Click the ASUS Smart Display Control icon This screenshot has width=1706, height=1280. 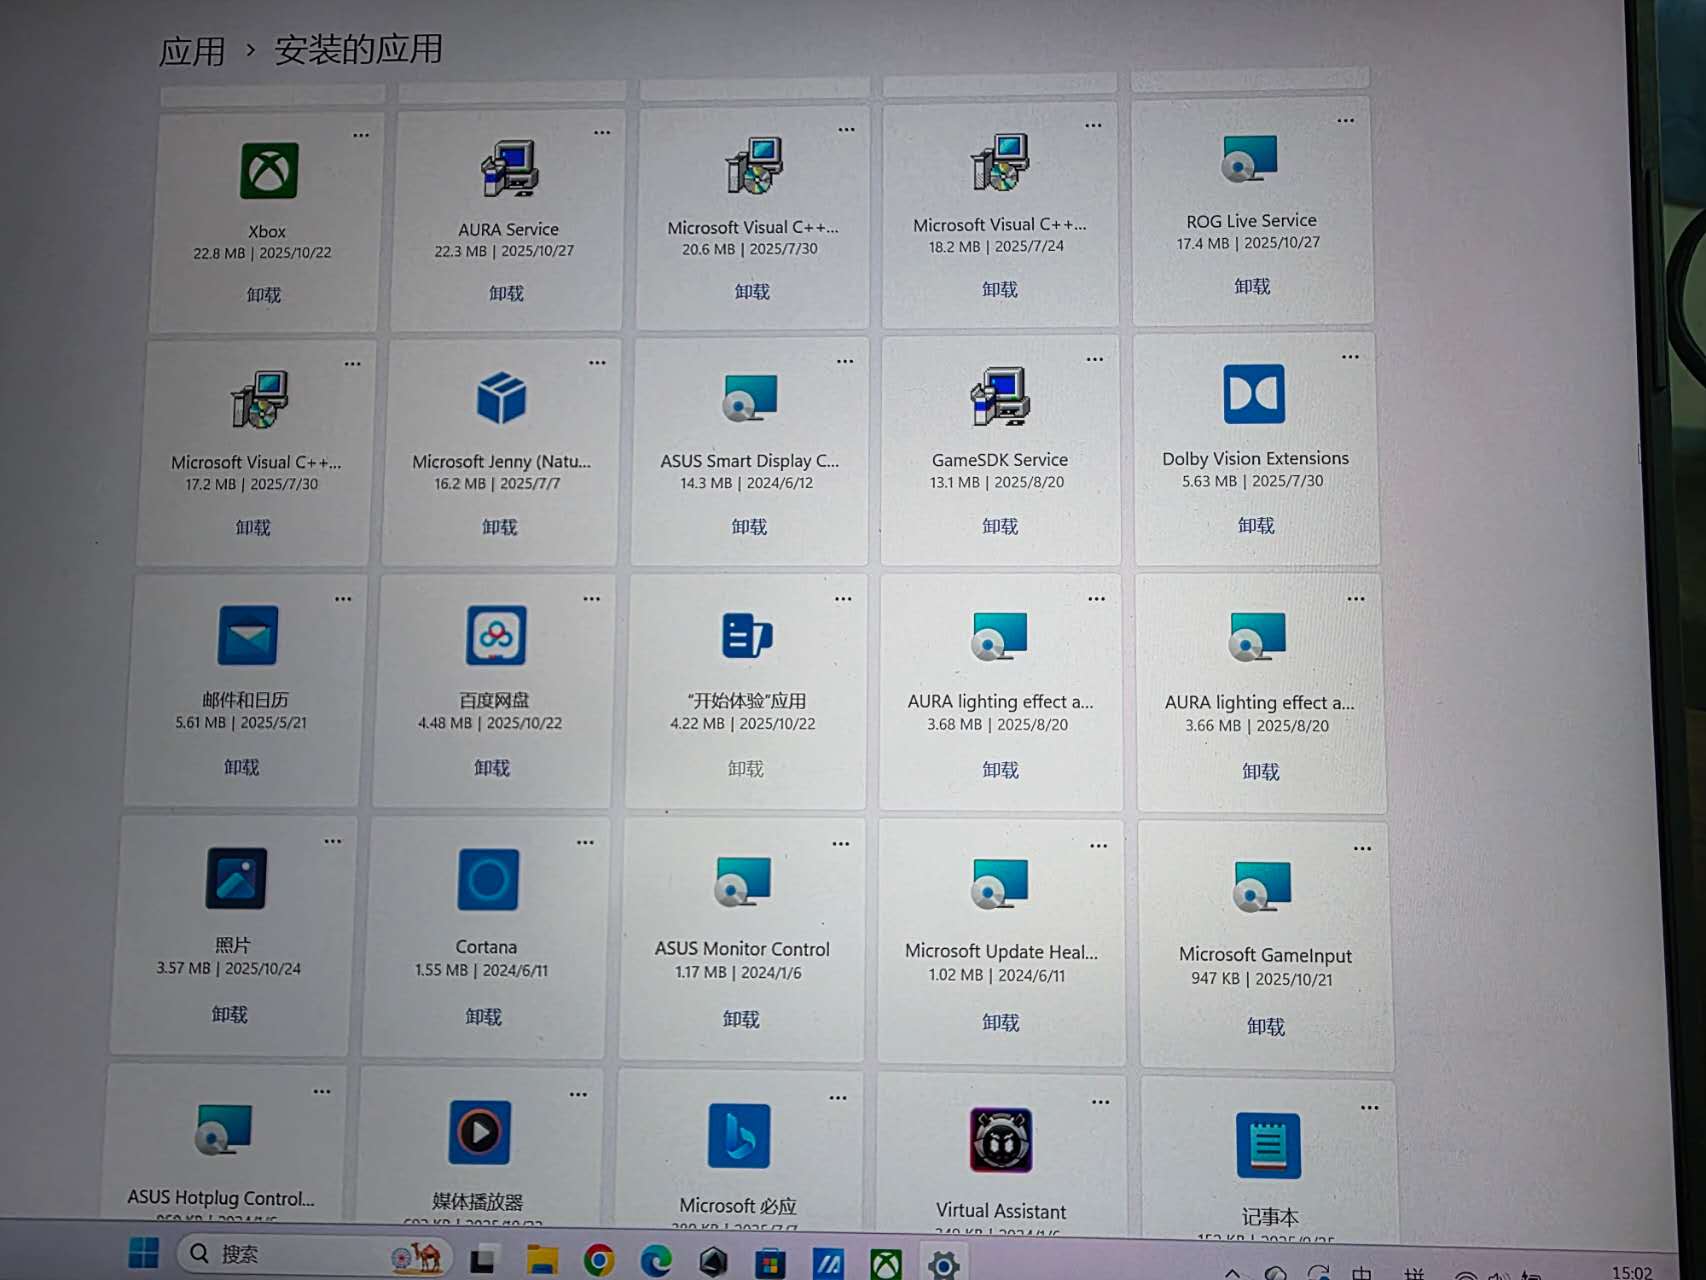751,398
